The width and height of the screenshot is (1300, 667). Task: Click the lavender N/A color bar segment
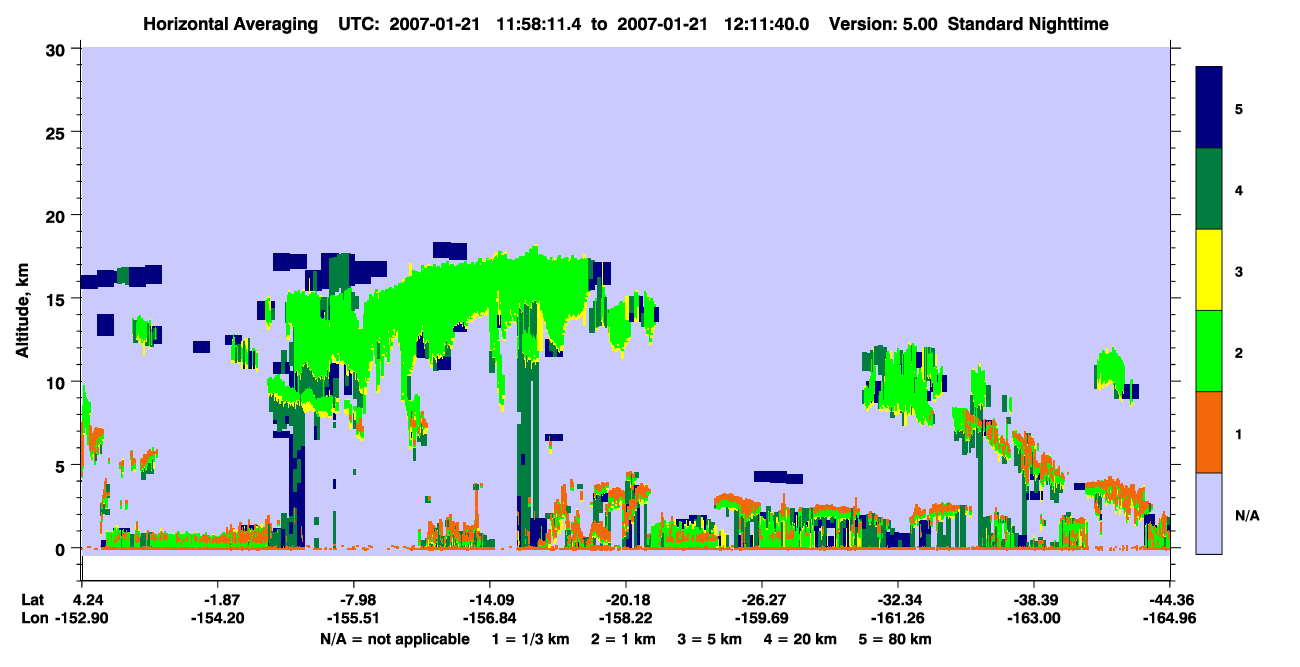tap(1209, 513)
